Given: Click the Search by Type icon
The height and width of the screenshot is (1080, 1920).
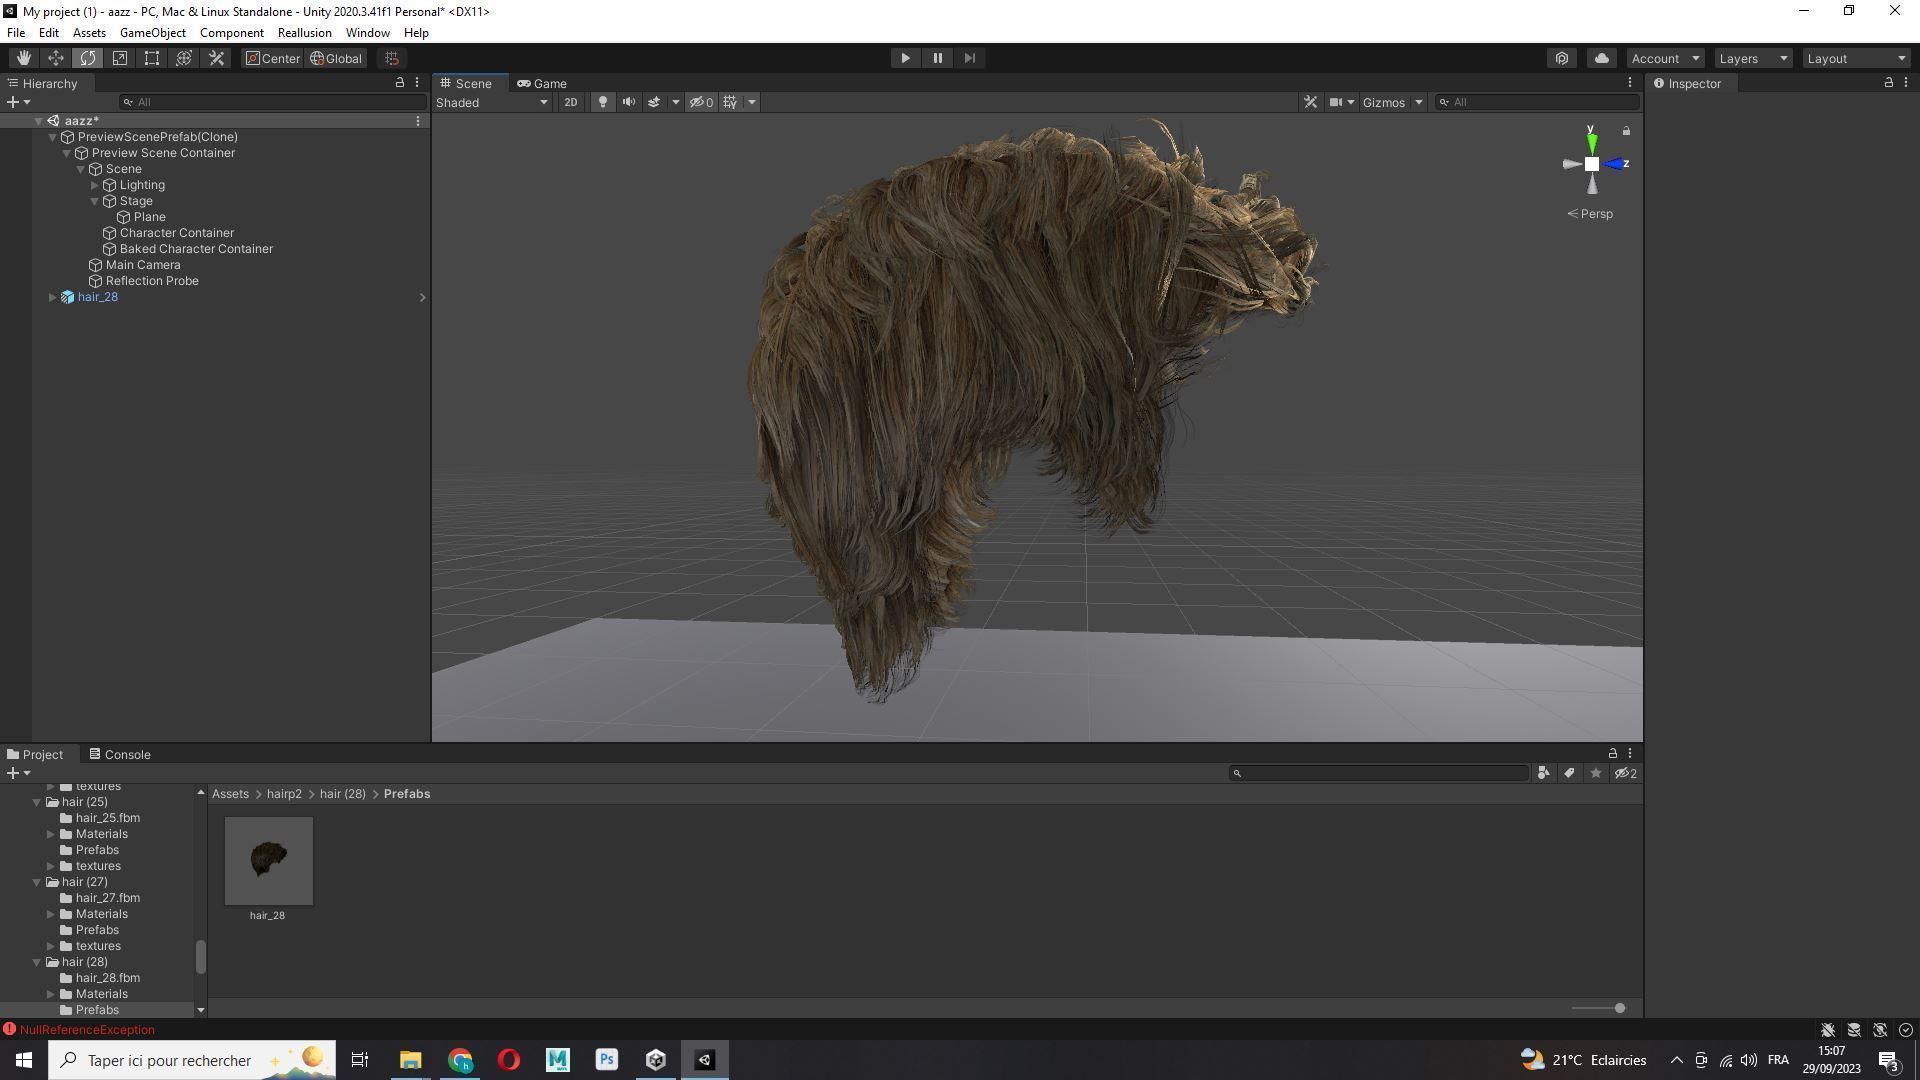Looking at the screenshot, I should [x=1543, y=773].
